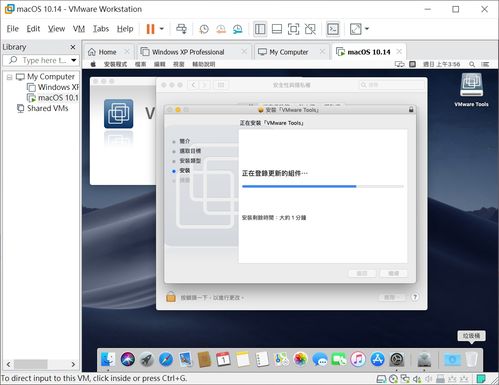Open the power options dropdown arrow
Screen dimensions: 499x385
coord(162,29)
